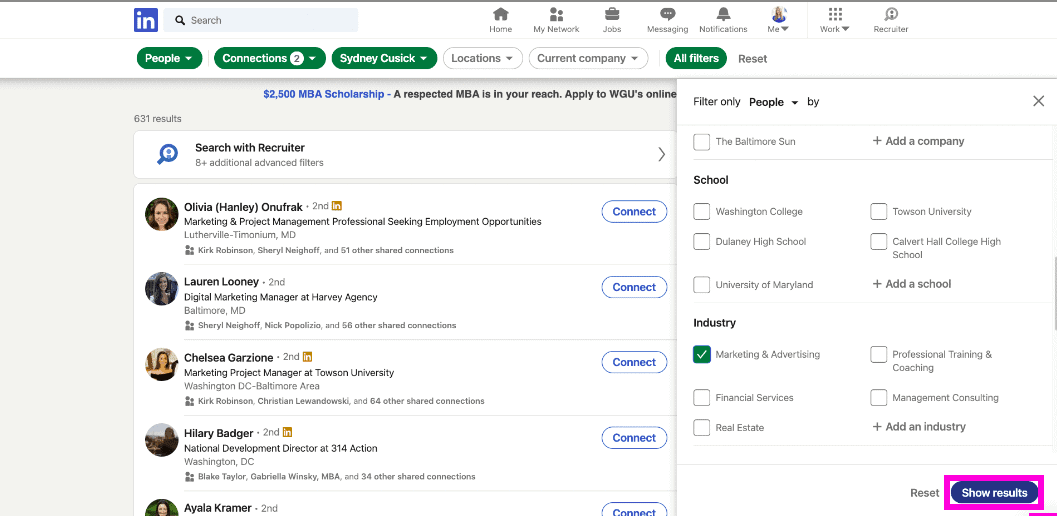
Task: Open Lauren Looney's name link
Action: tap(221, 281)
